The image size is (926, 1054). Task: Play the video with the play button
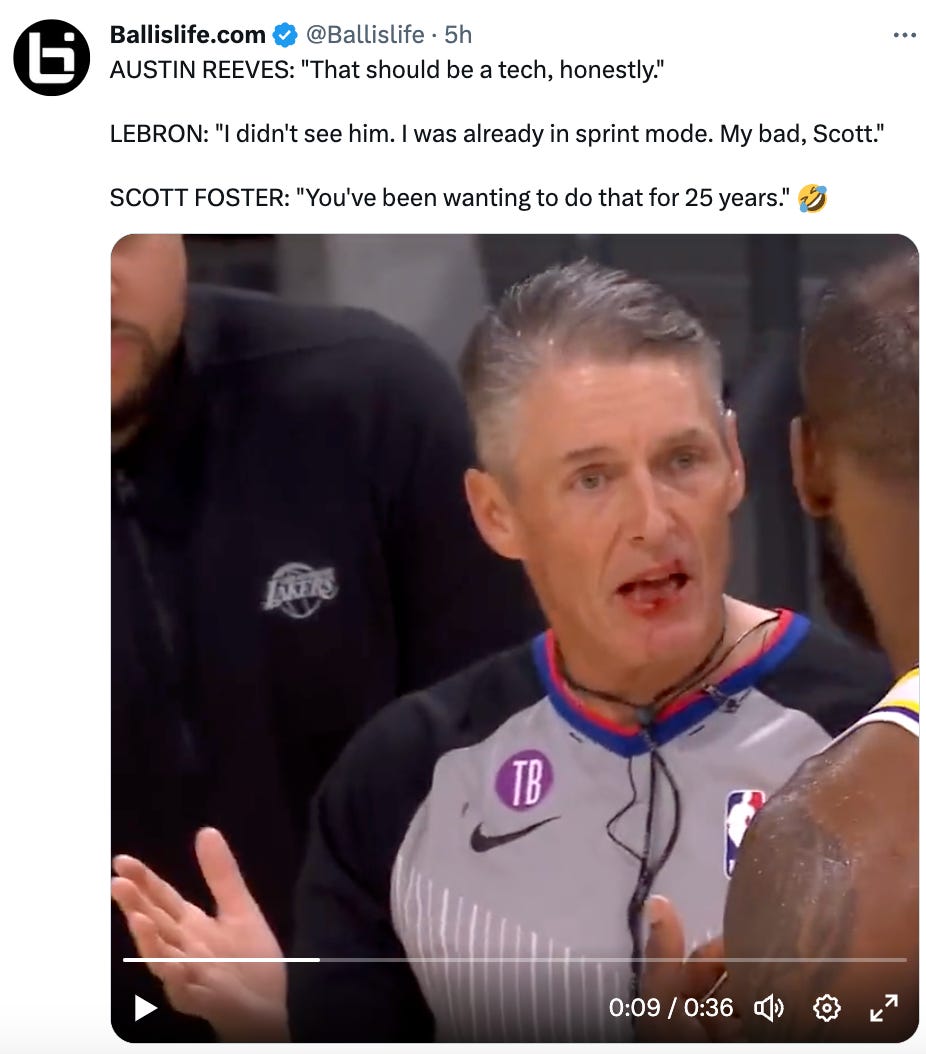point(145,1008)
